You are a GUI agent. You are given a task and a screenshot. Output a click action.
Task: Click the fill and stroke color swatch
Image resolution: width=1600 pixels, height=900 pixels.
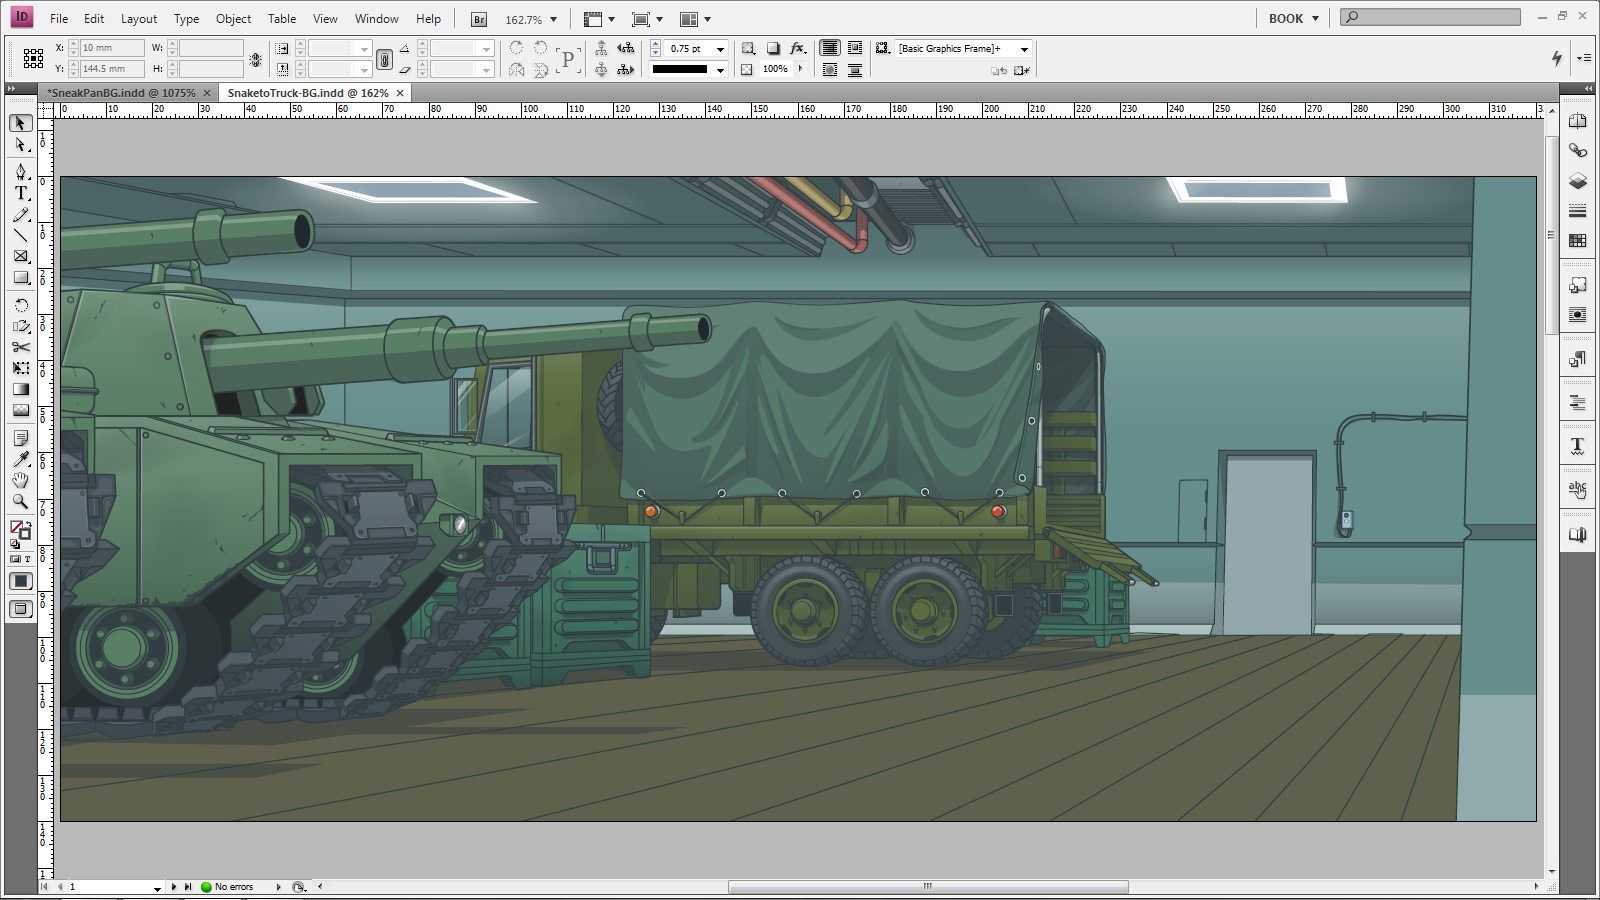[19, 529]
